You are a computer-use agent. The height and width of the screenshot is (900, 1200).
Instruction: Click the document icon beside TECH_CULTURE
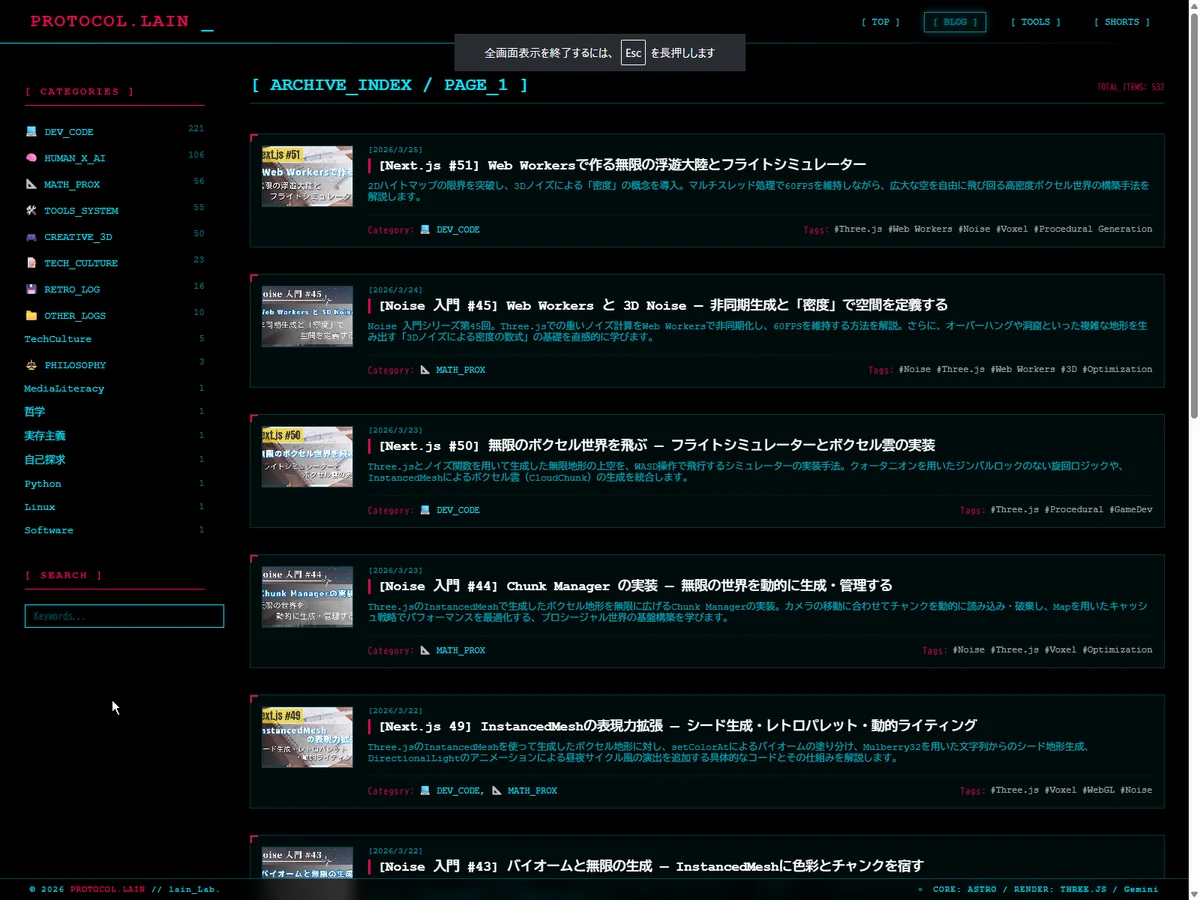pyautogui.click(x=31, y=263)
